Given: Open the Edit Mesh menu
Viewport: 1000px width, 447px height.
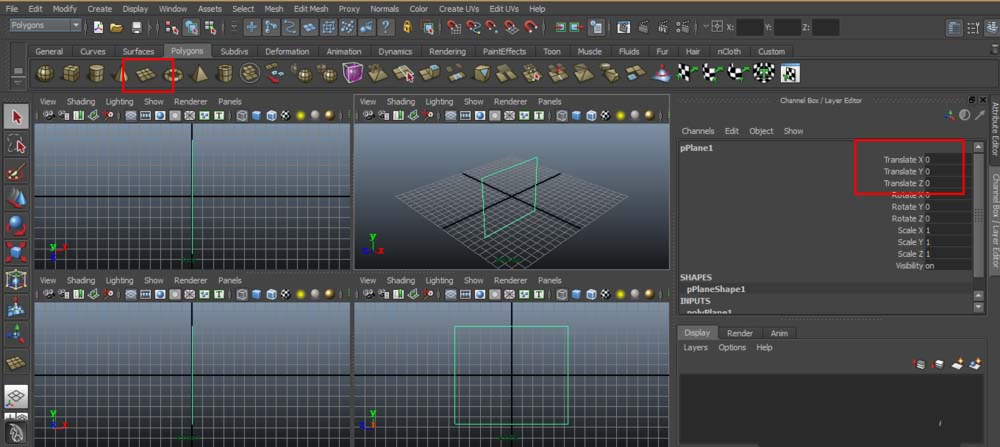Looking at the screenshot, I should [310, 8].
